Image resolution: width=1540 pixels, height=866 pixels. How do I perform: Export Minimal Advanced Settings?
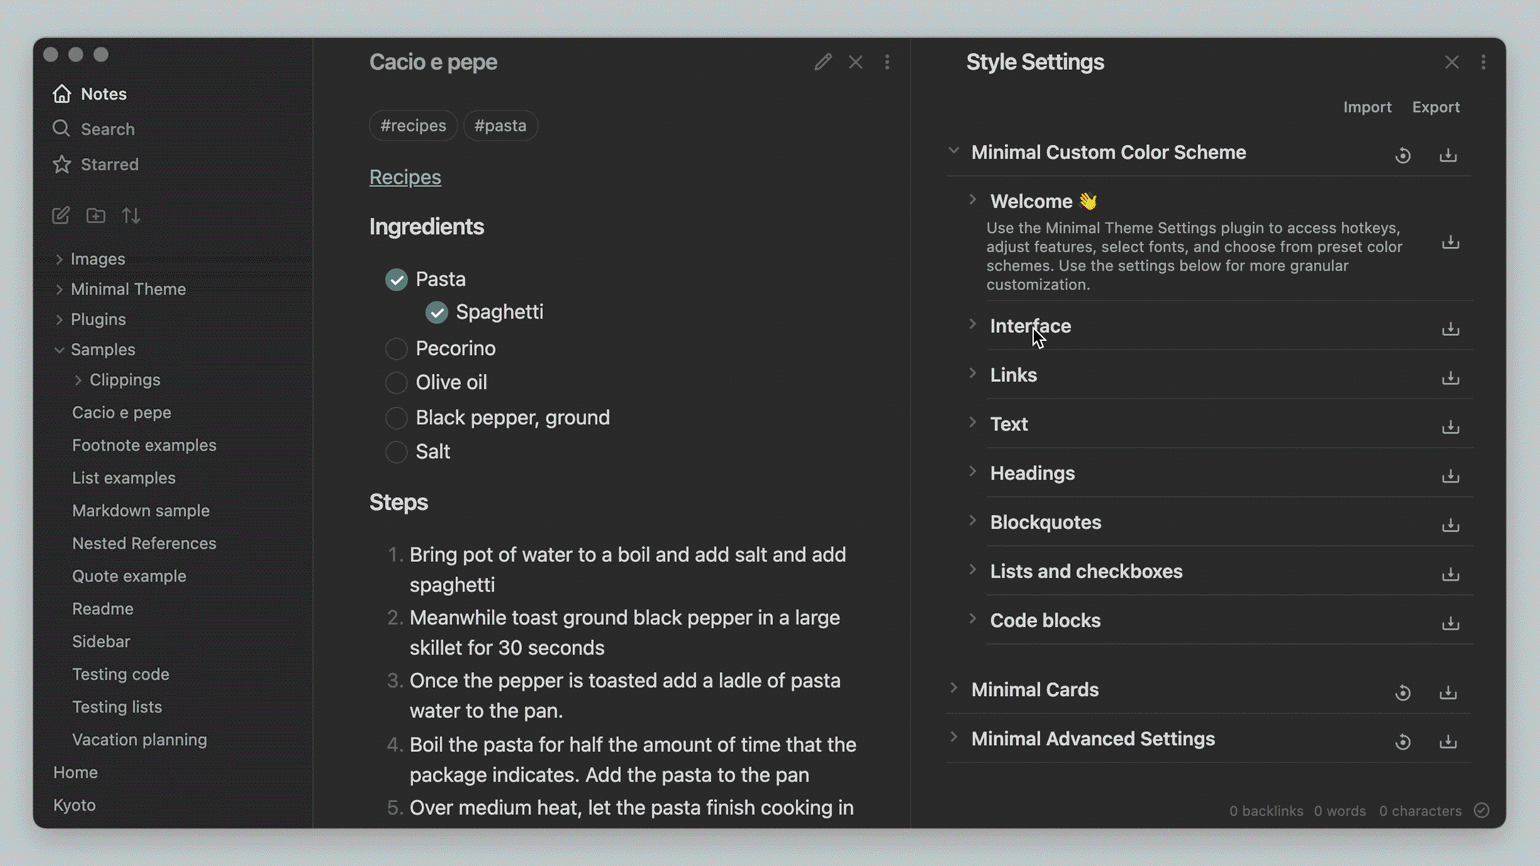pyautogui.click(x=1448, y=741)
